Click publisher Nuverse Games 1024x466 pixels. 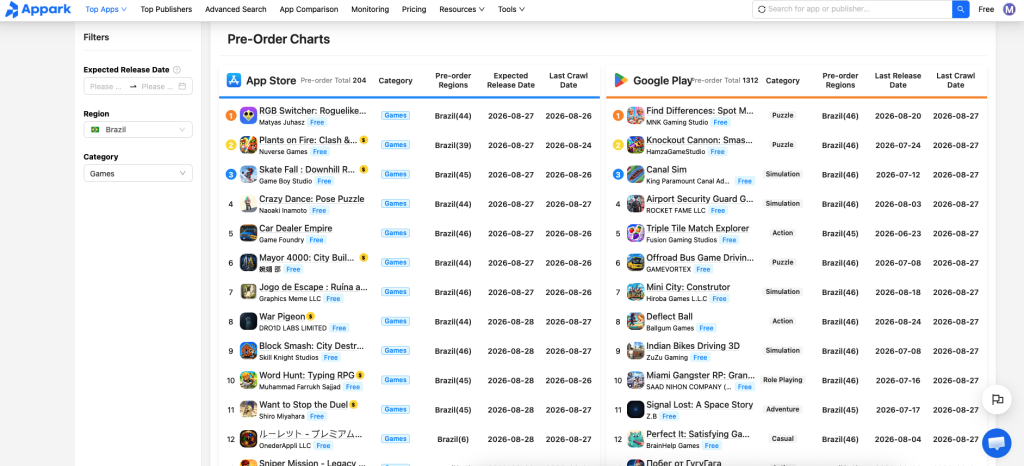(x=283, y=151)
